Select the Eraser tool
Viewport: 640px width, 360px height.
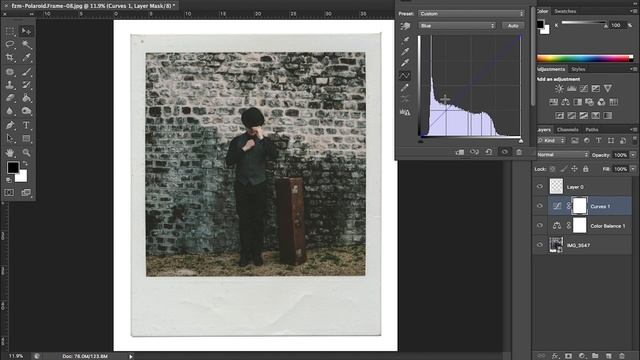point(10,98)
